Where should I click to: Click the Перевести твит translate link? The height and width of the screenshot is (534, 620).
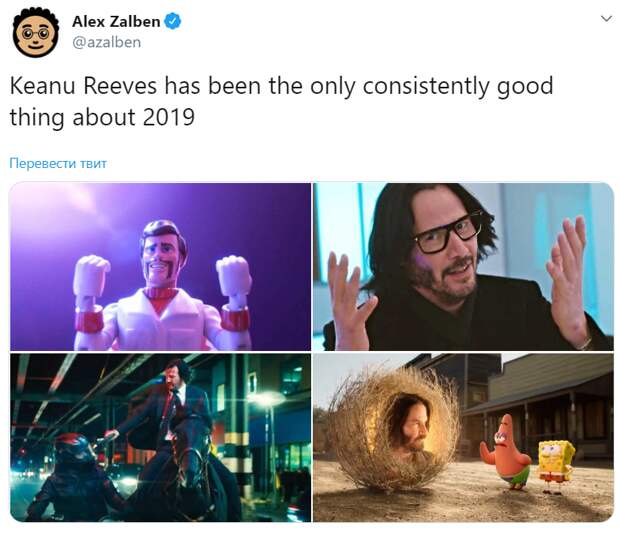point(58,163)
